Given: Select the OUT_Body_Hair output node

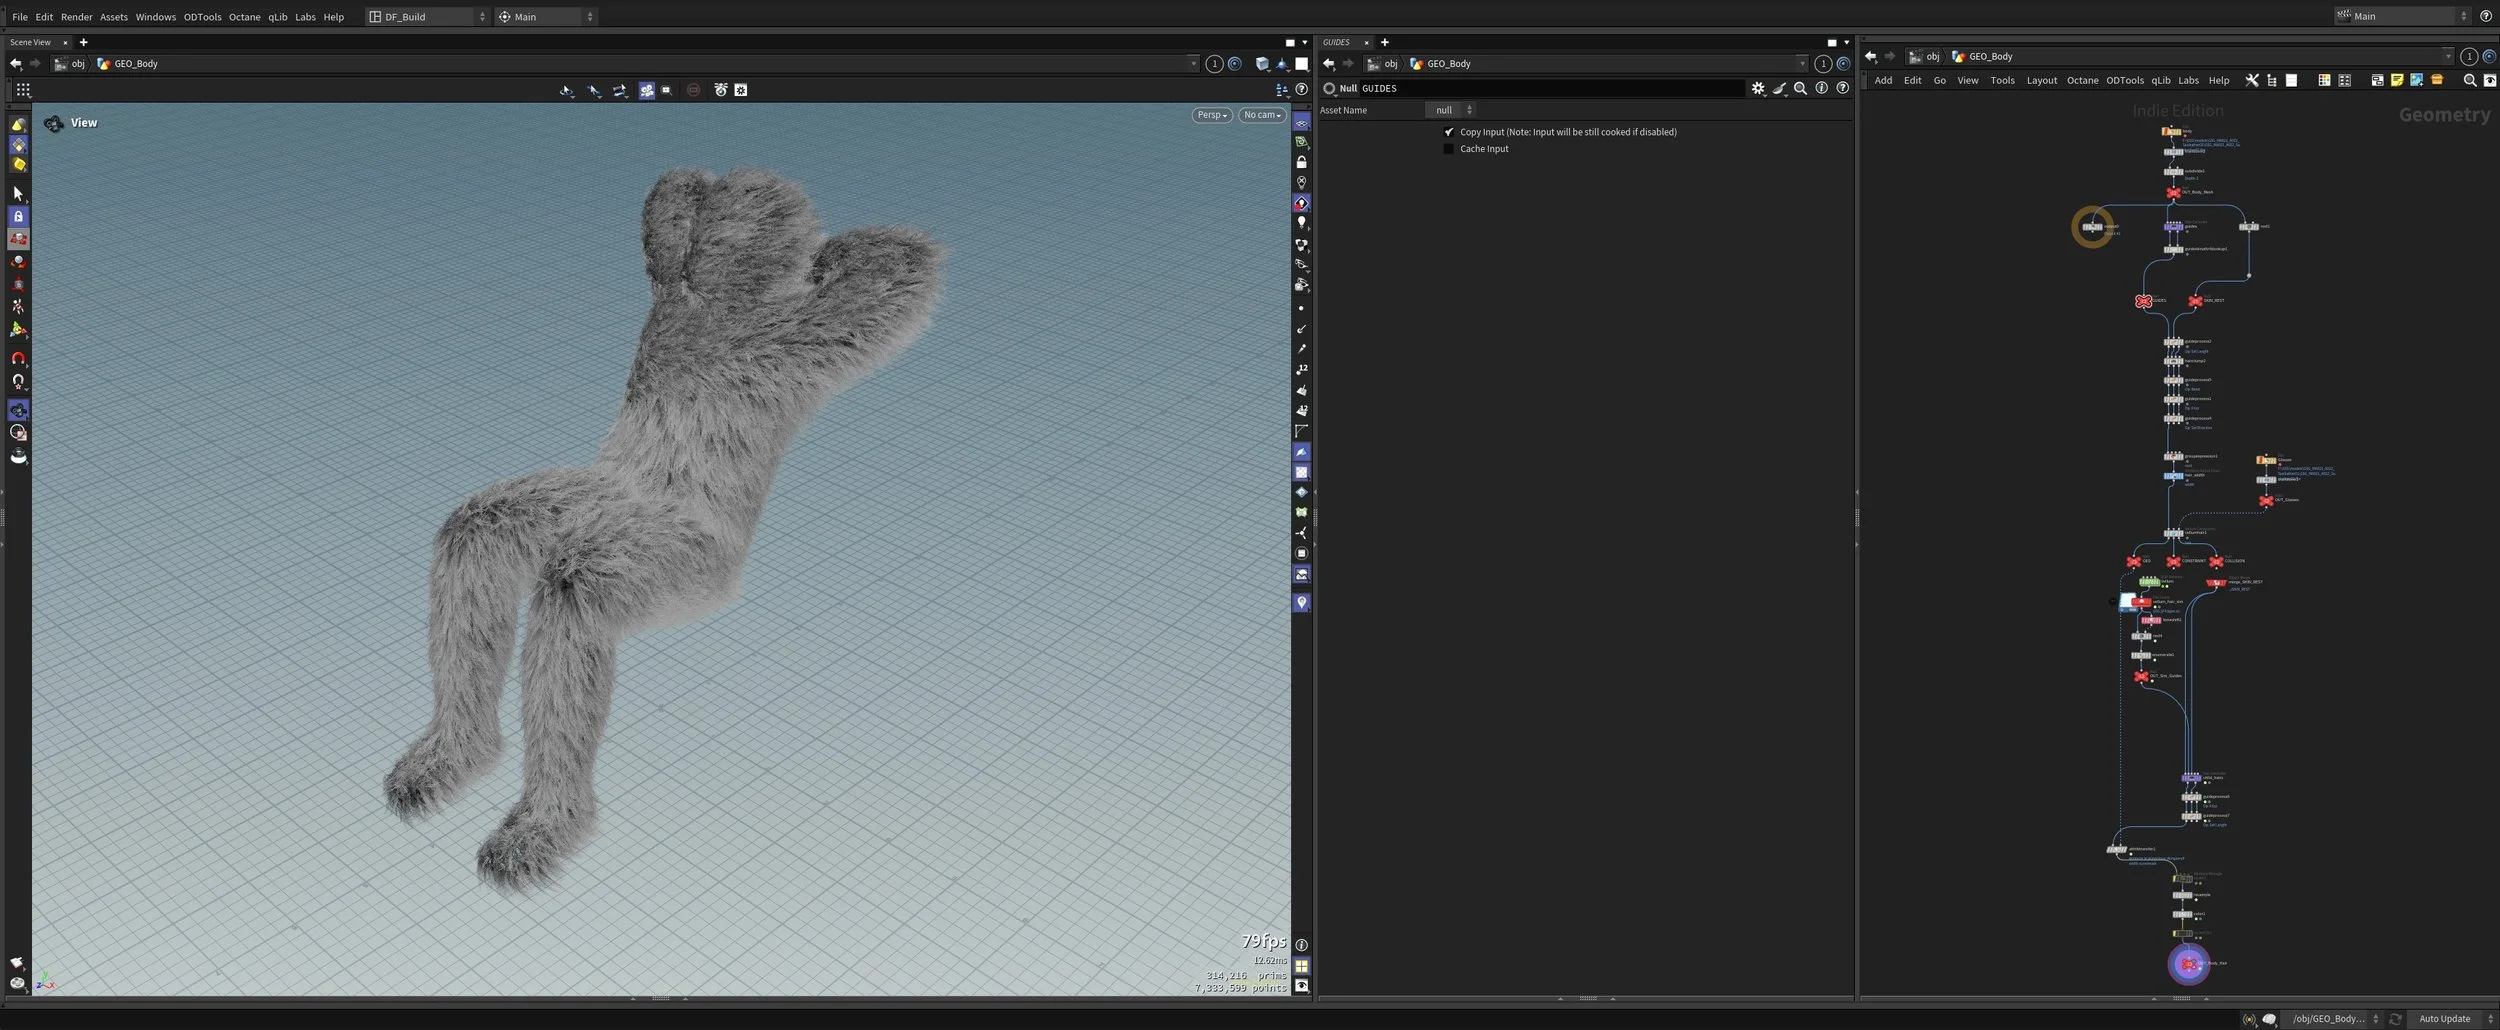Looking at the screenshot, I should [2188, 964].
